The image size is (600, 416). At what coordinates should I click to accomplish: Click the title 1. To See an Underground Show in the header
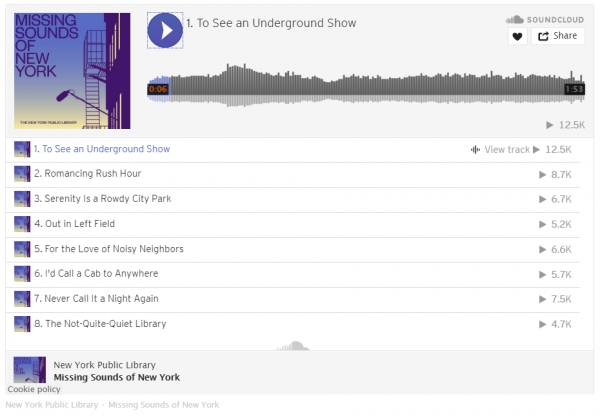(x=271, y=23)
